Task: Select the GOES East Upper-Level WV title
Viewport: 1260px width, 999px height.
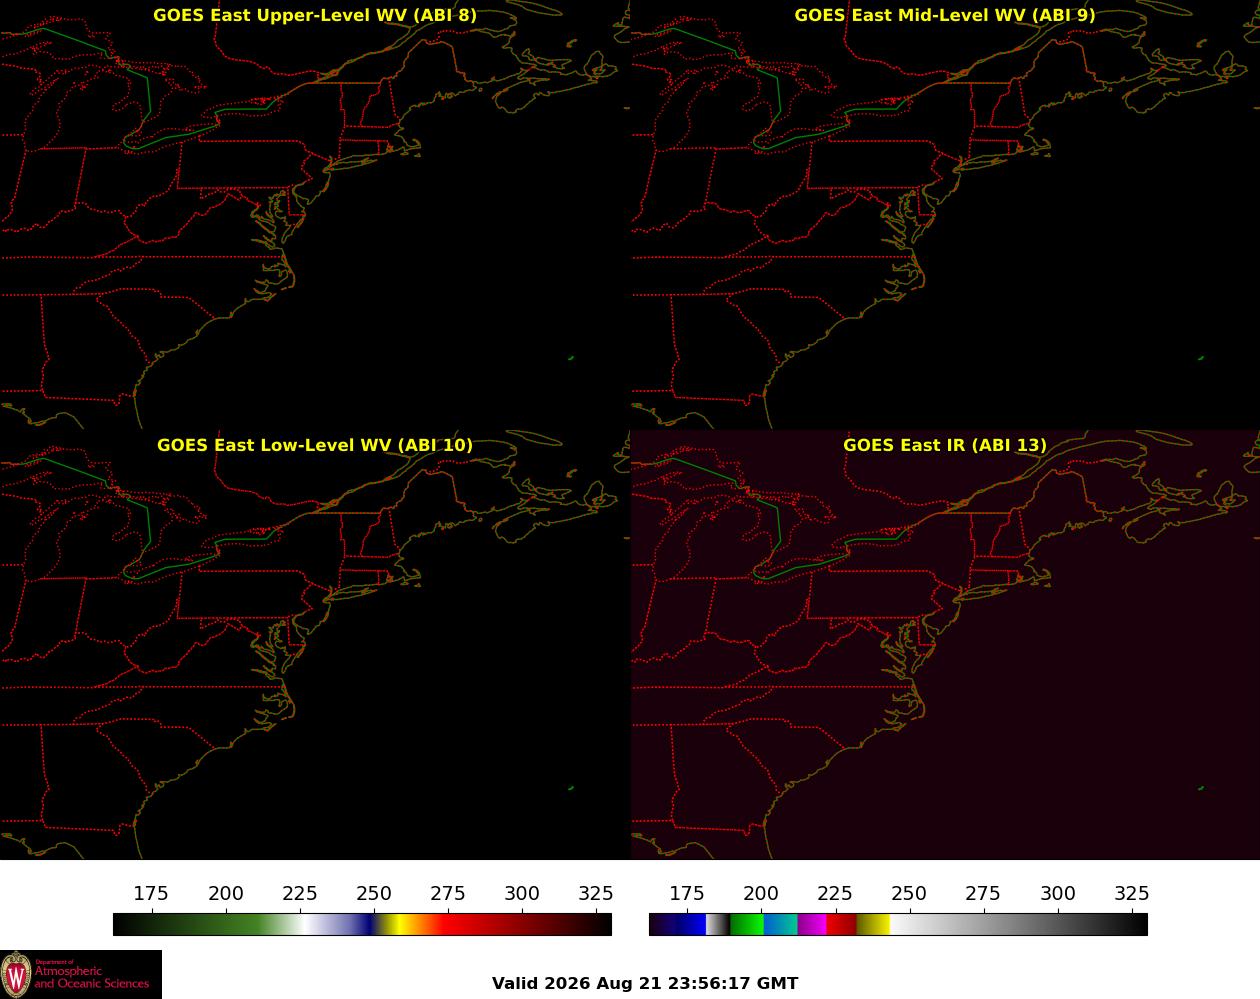Action: tap(315, 15)
